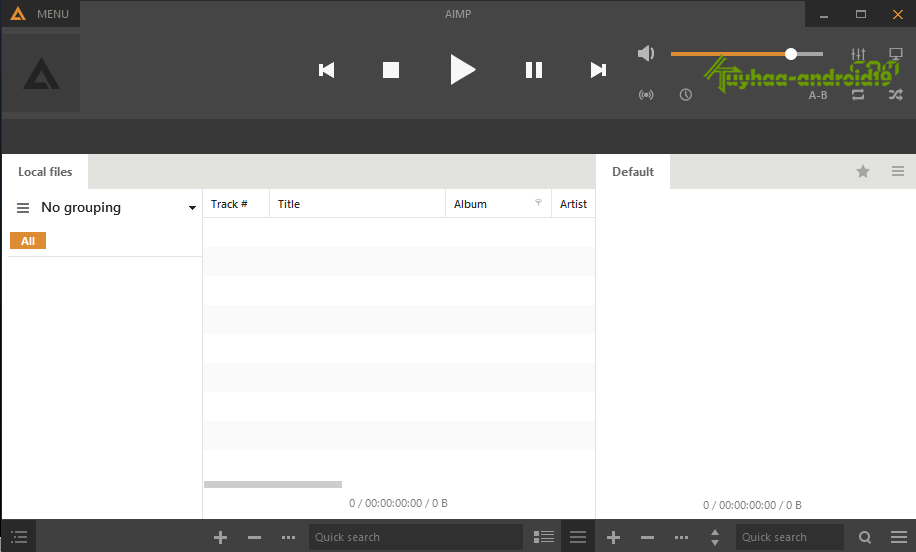Open the visualization monitor icon
Screen dimensions: 916x552
coord(896,54)
